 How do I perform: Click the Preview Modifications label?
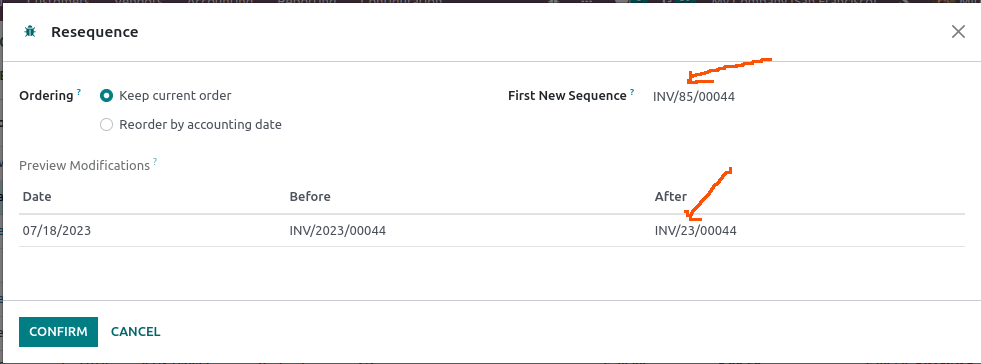84,166
